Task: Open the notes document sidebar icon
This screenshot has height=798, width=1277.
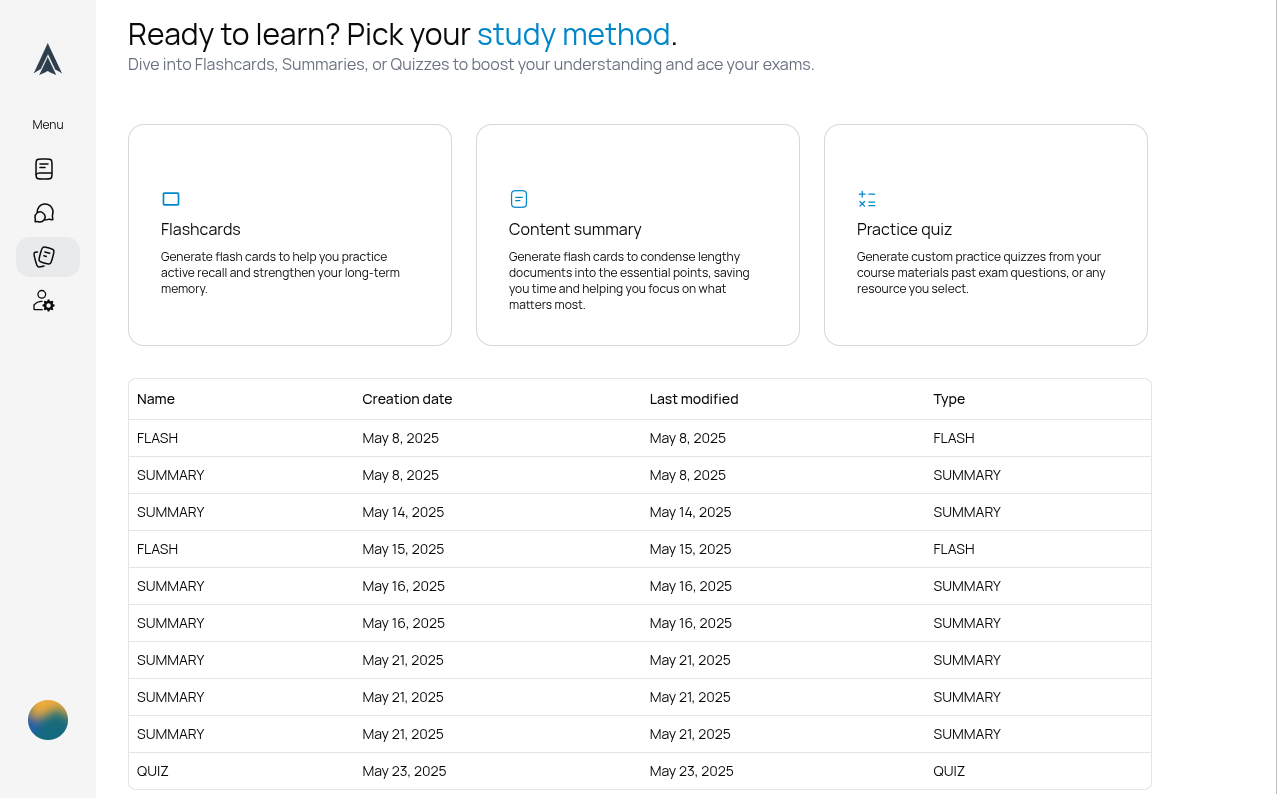Action: (44, 169)
